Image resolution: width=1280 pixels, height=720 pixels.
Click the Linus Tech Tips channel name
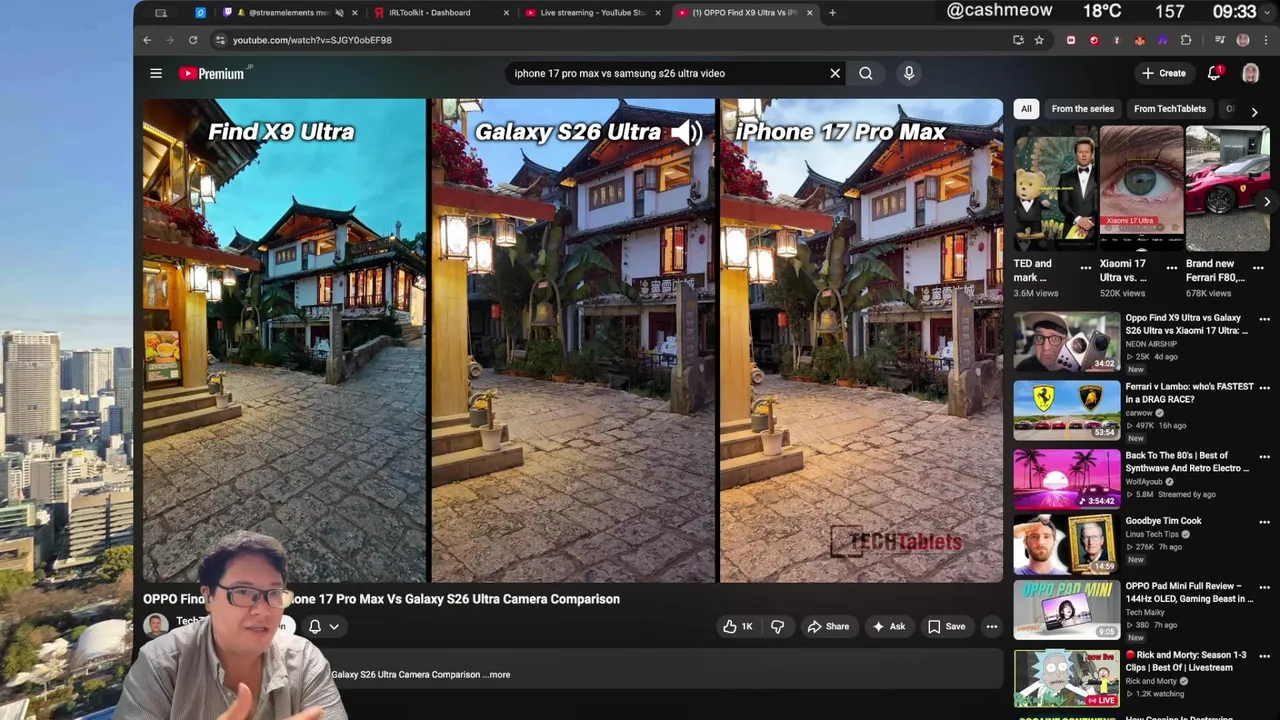(1154, 534)
